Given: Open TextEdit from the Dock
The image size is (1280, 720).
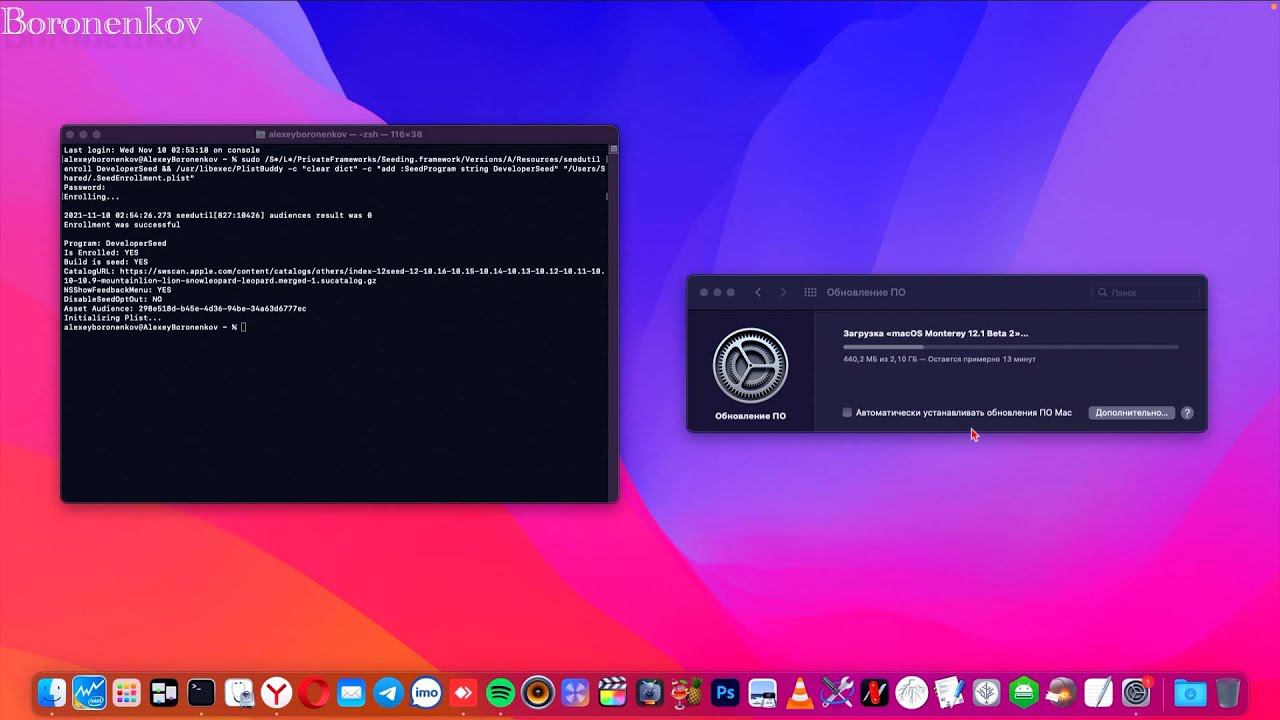Looking at the screenshot, I should [x=1098, y=692].
